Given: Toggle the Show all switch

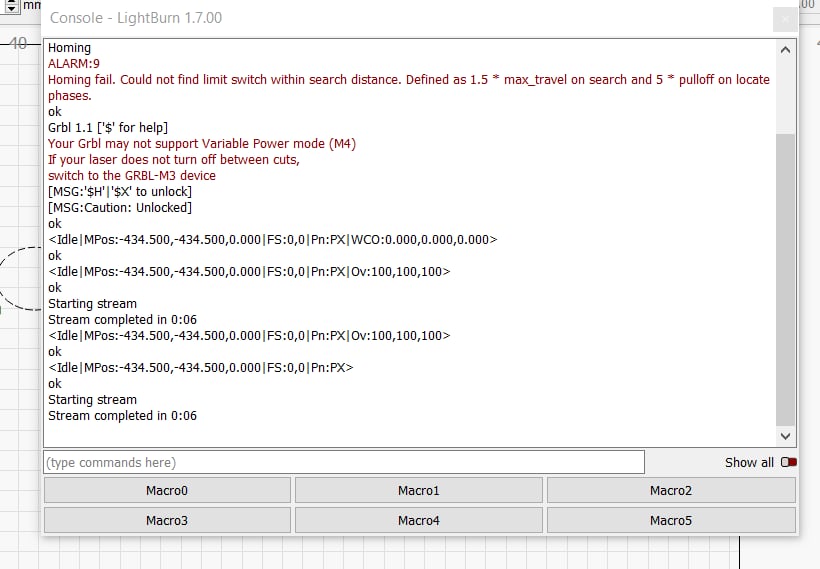Looking at the screenshot, I should pos(789,462).
